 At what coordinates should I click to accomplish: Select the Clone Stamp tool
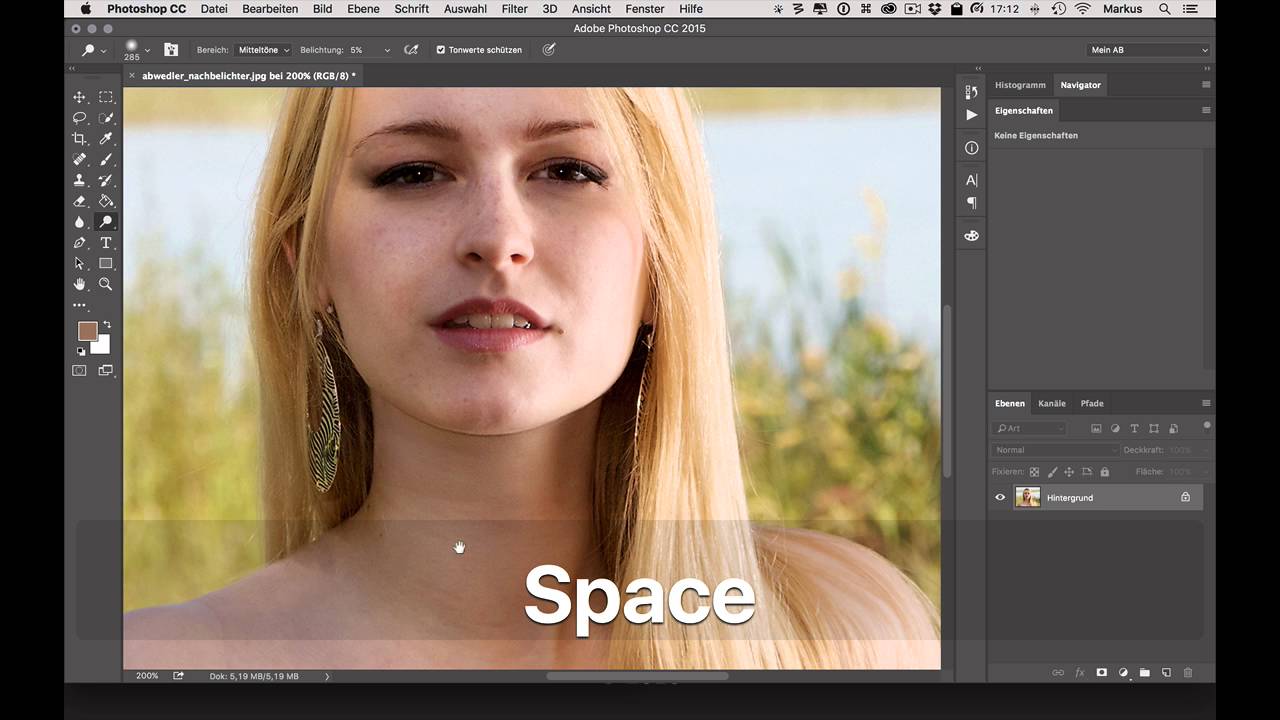point(79,181)
